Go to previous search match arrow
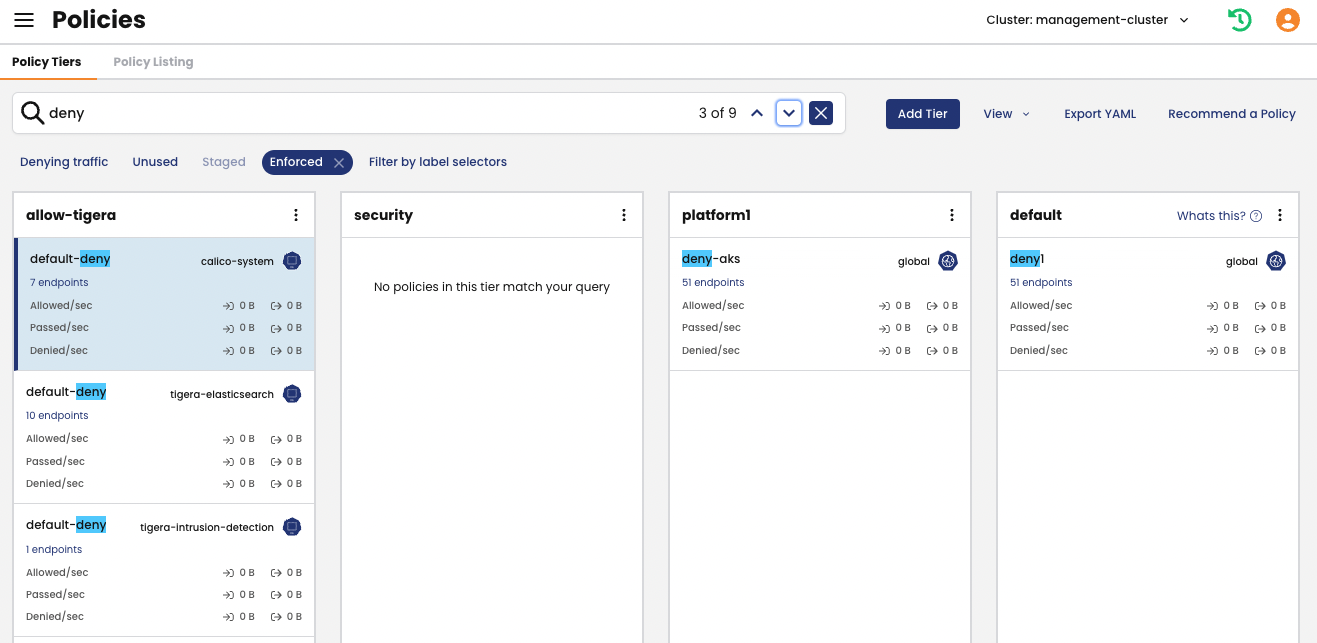This screenshot has width=1317, height=643. pyautogui.click(x=757, y=113)
